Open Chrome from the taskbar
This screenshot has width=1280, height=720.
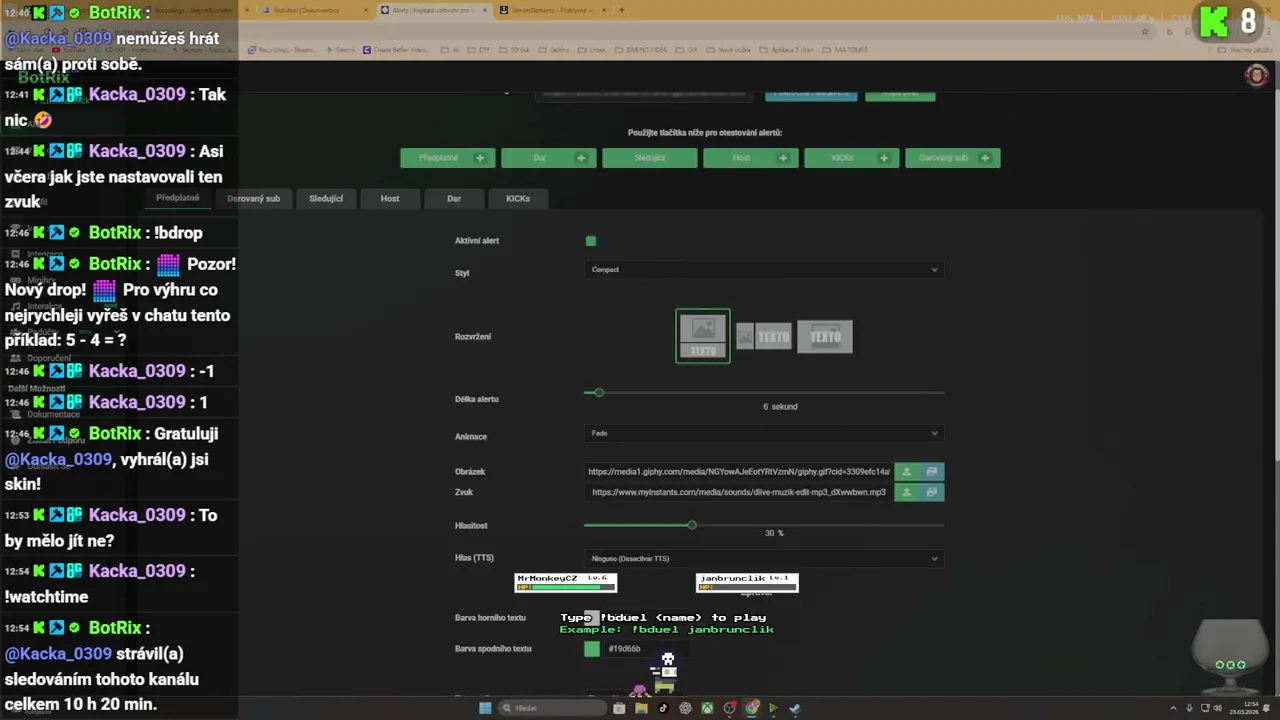(751, 708)
